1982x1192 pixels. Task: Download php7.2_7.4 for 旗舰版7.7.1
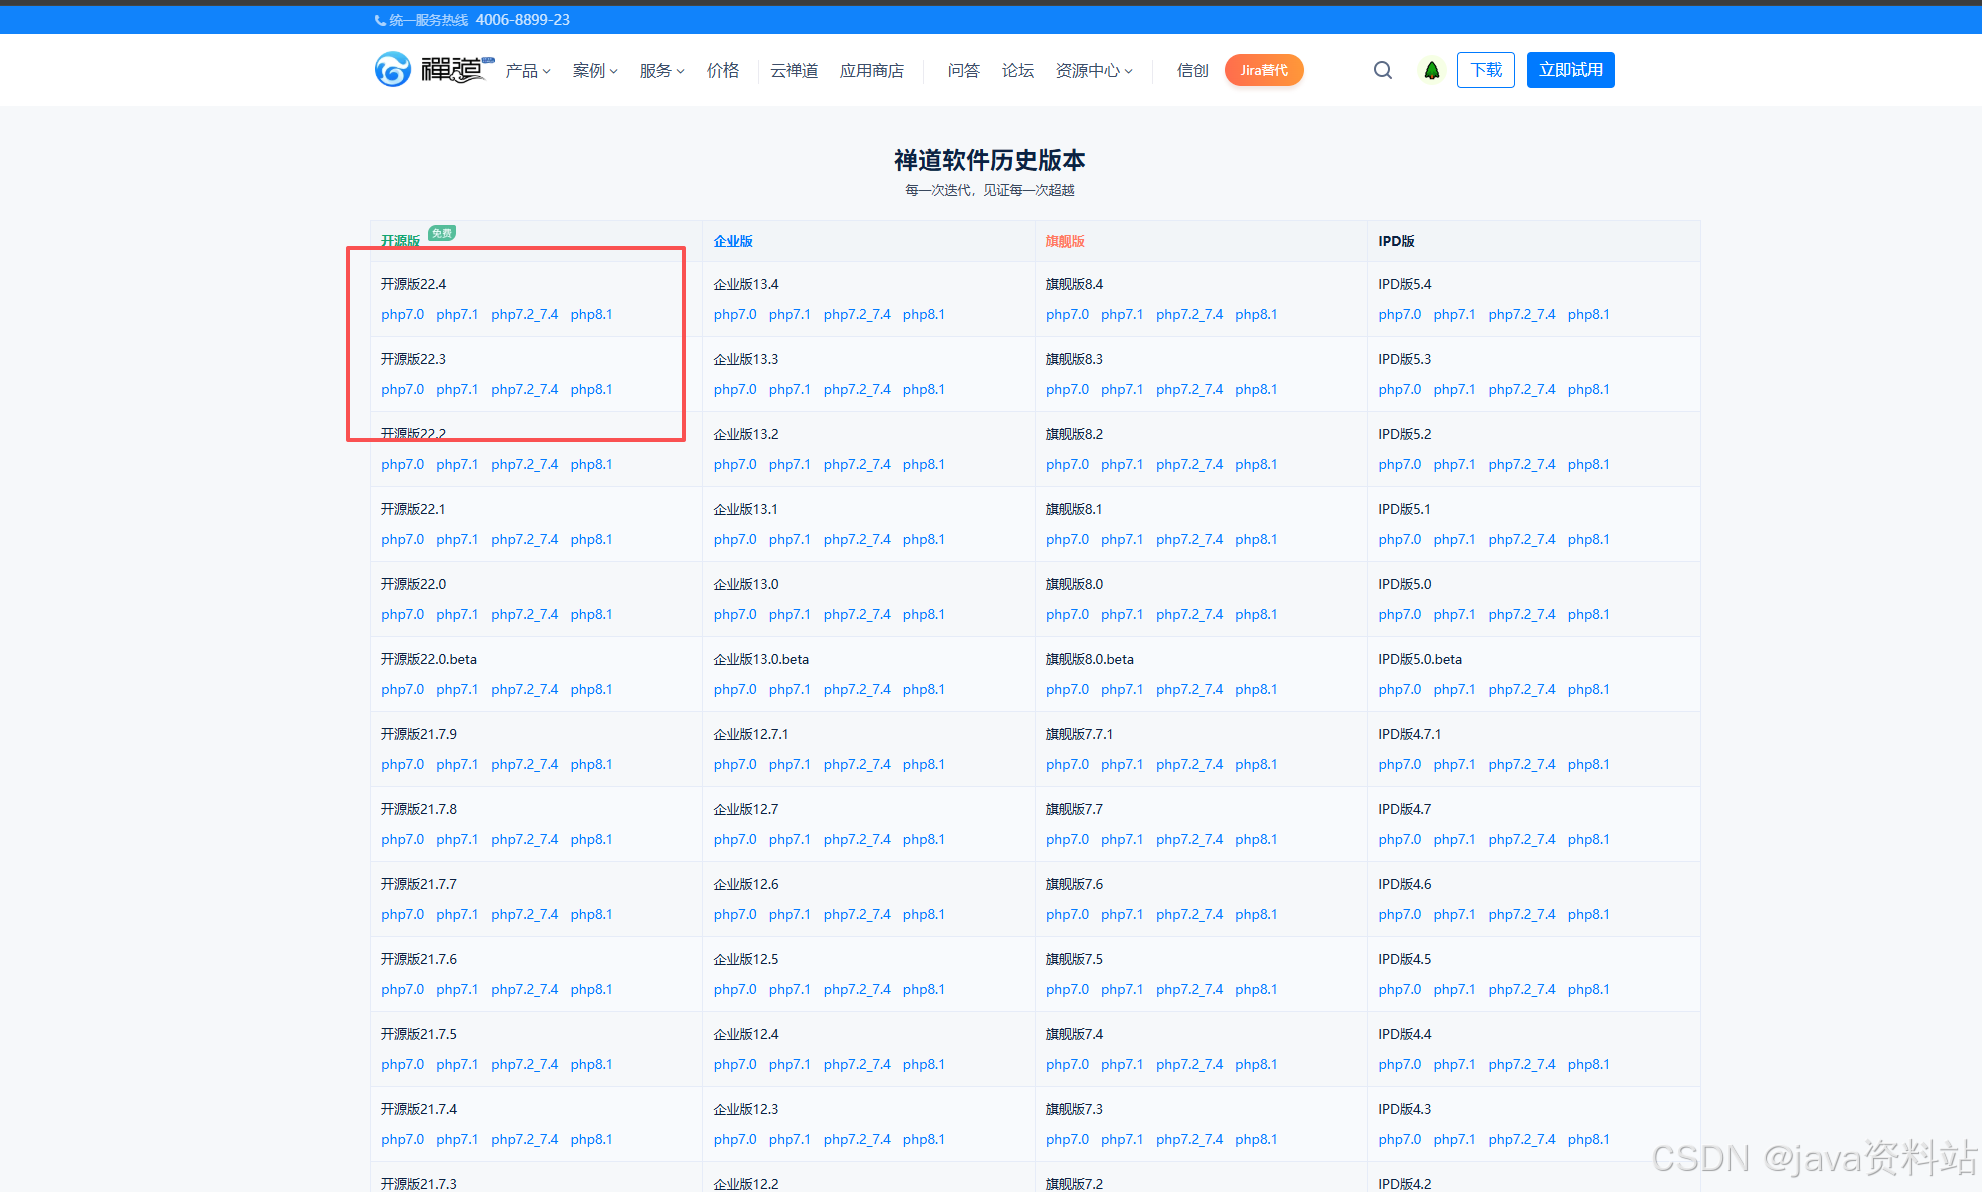[1189, 764]
